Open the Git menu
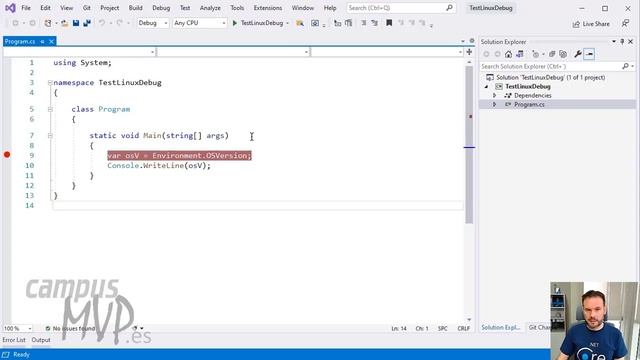The image size is (640, 360). 87,8
